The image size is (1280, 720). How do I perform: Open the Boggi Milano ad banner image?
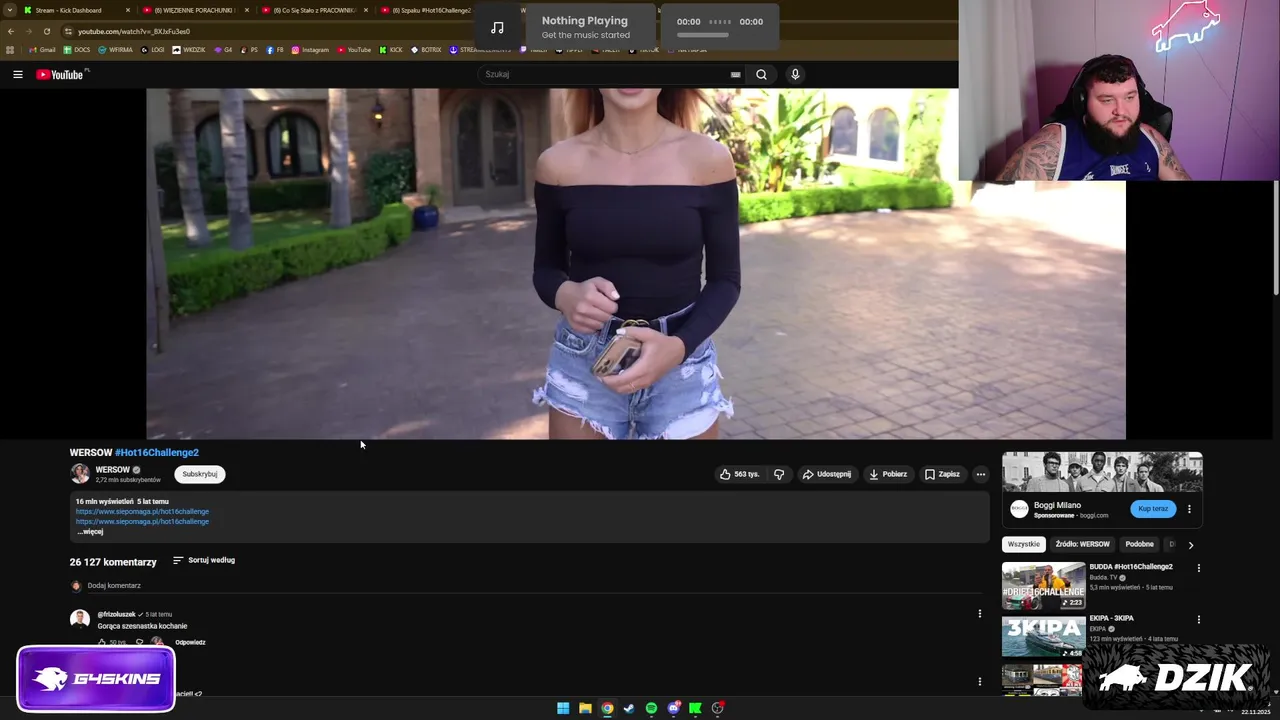click(x=1102, y=472)
